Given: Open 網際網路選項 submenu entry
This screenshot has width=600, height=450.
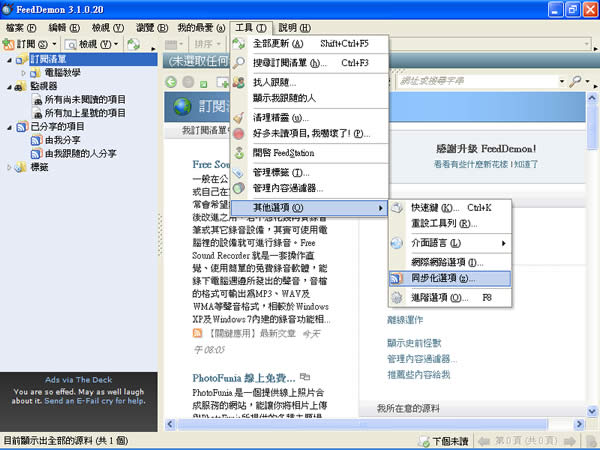Looking at the screenshot, I should pyautogui.click(x=450, y=262).
